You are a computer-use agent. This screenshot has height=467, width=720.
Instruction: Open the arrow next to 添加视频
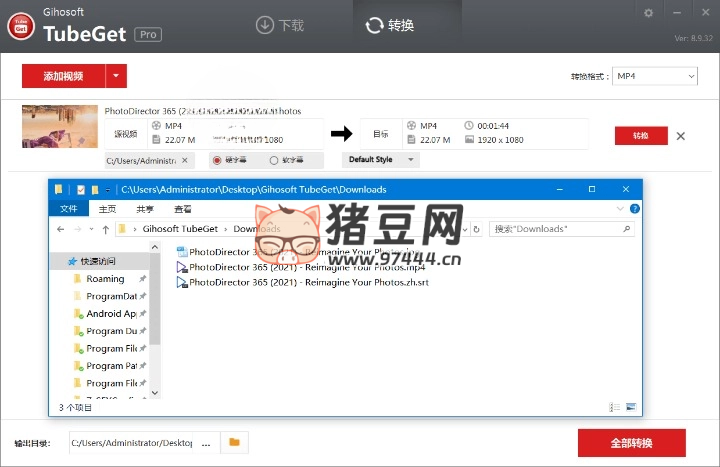click(x=117, y=76)
